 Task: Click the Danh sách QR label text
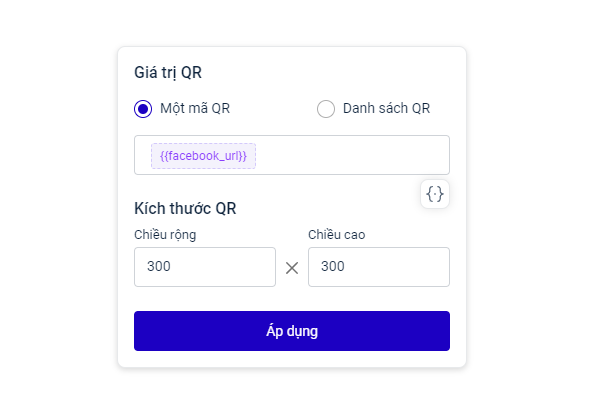point(386,108)
